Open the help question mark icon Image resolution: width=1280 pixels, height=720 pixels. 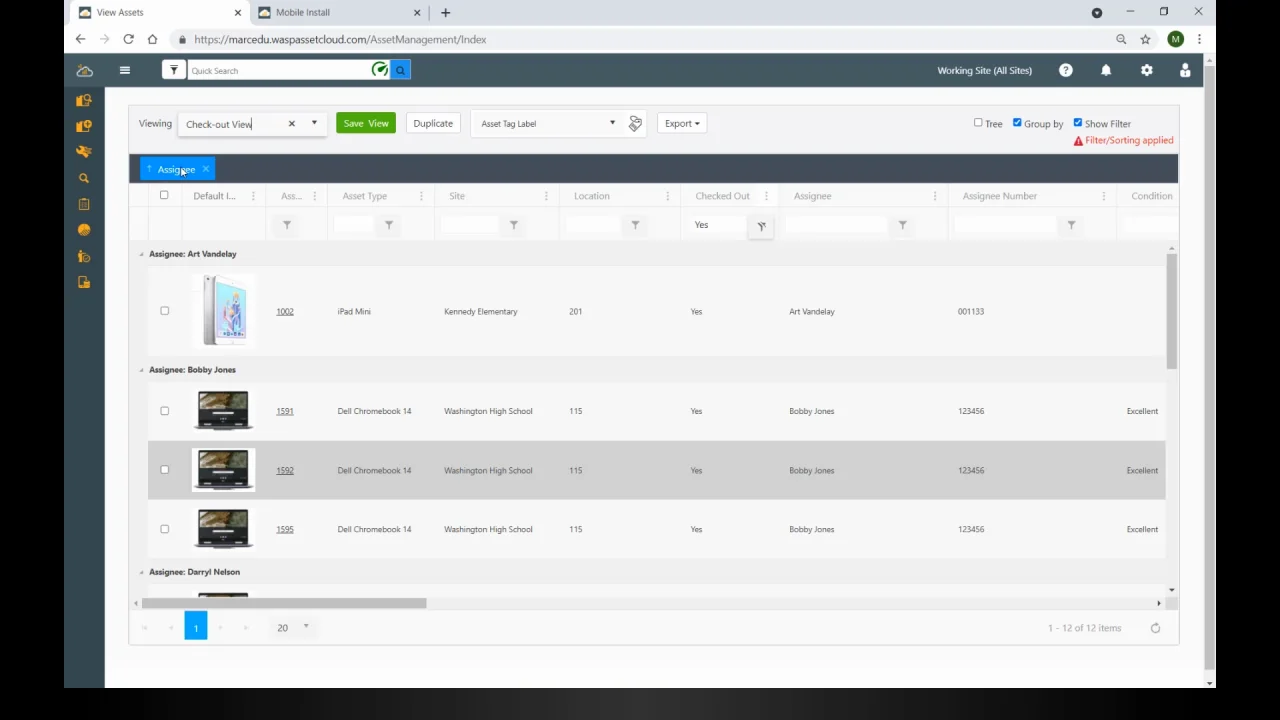[x=1066, y=70]
